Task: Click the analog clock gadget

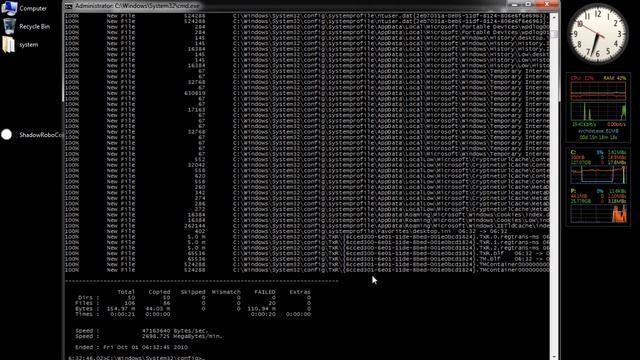Action: click(x=598, y=33)
